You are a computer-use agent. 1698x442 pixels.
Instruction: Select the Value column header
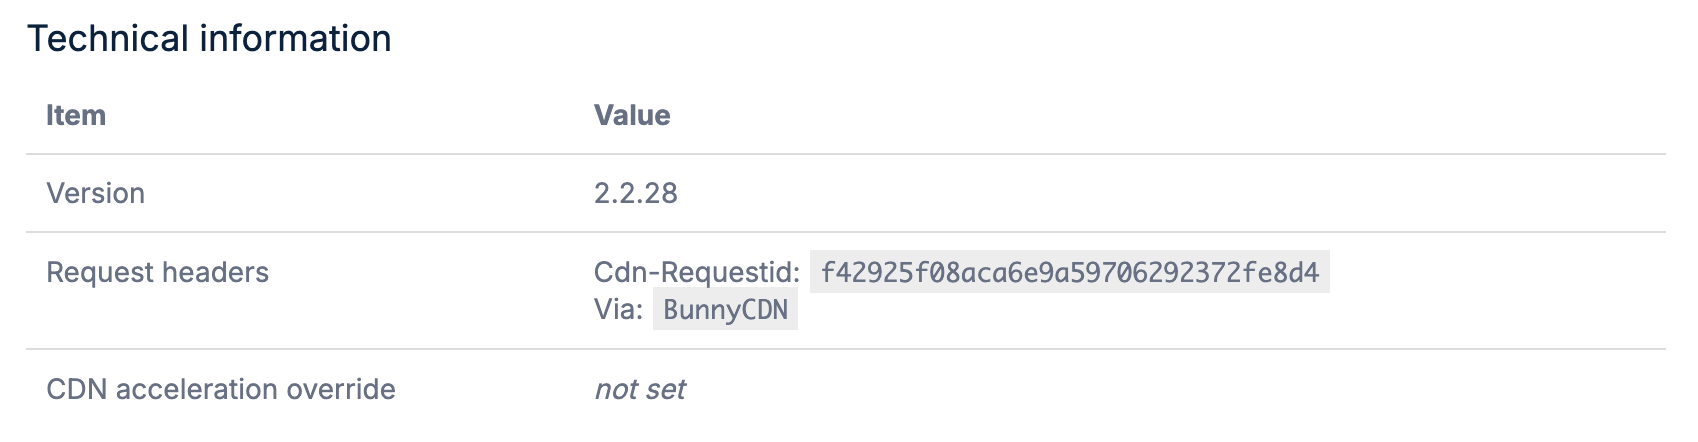point(632,115)
